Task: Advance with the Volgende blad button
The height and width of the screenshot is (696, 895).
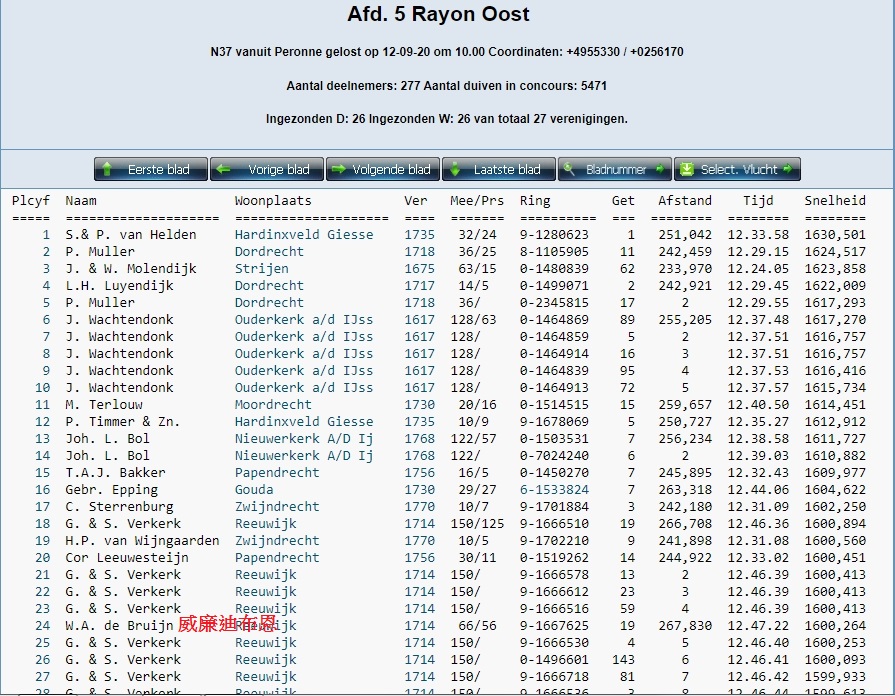Action: coord(382,169)
